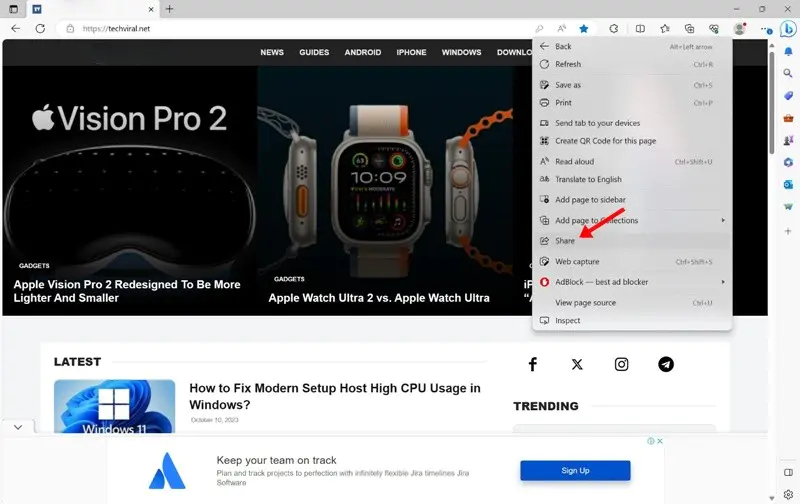Click the favorites star in address bar

pos(584,29)
